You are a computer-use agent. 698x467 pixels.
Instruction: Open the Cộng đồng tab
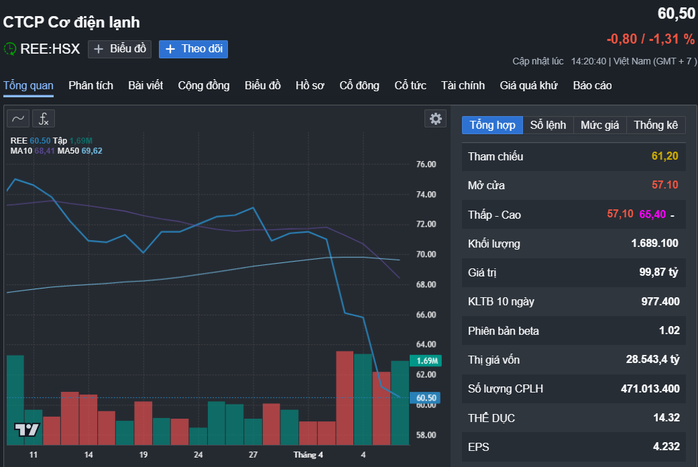(x=204, y=85)
